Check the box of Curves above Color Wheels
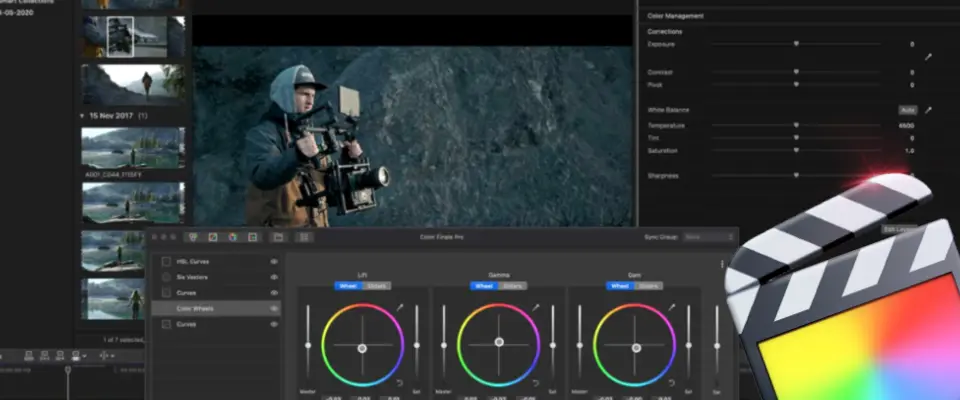 [166, 293]
